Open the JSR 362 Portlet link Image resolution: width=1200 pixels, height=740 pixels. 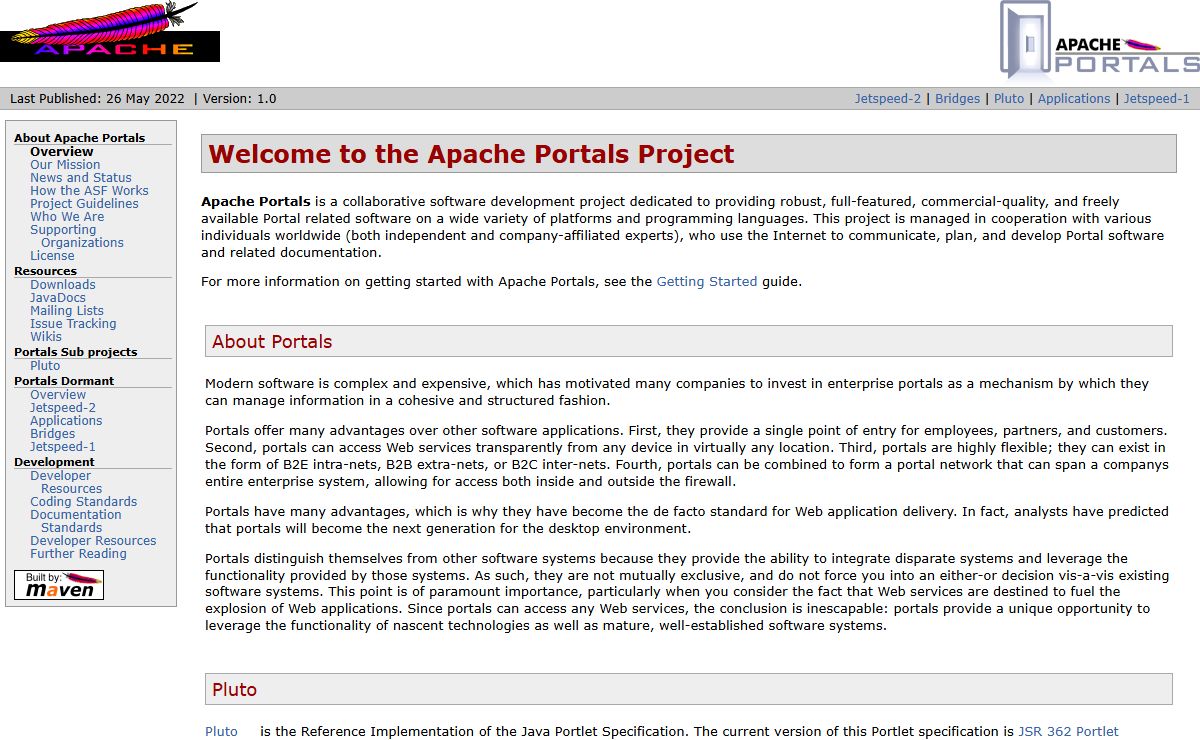point(1068,732)
